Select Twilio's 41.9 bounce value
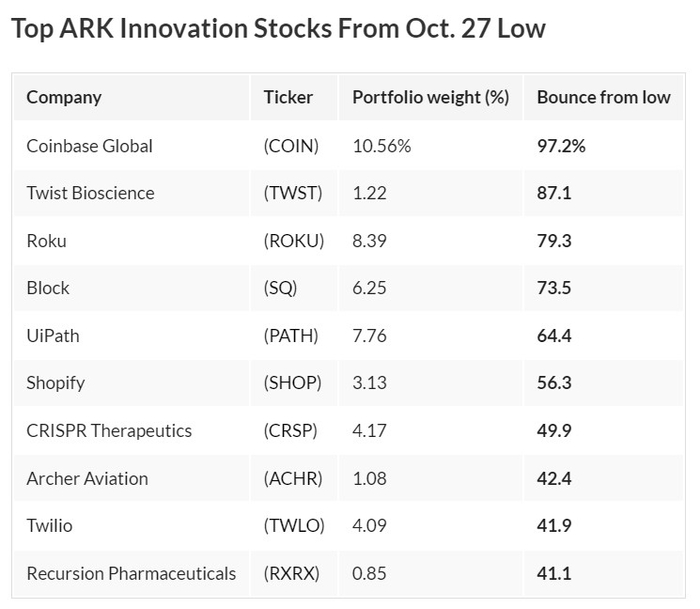700x609 pixels. tap(554, 525)
